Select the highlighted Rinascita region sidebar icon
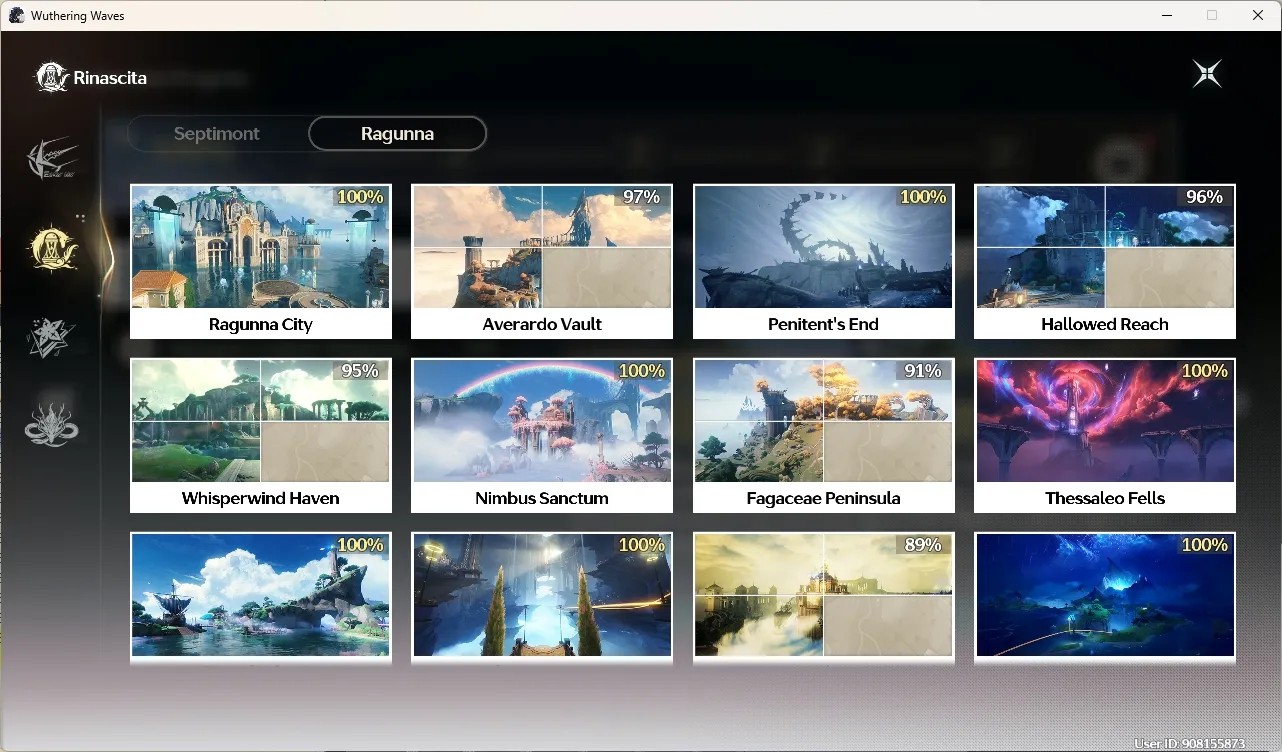The height and width of the screenshot is (752, 1282). [52, 249]
